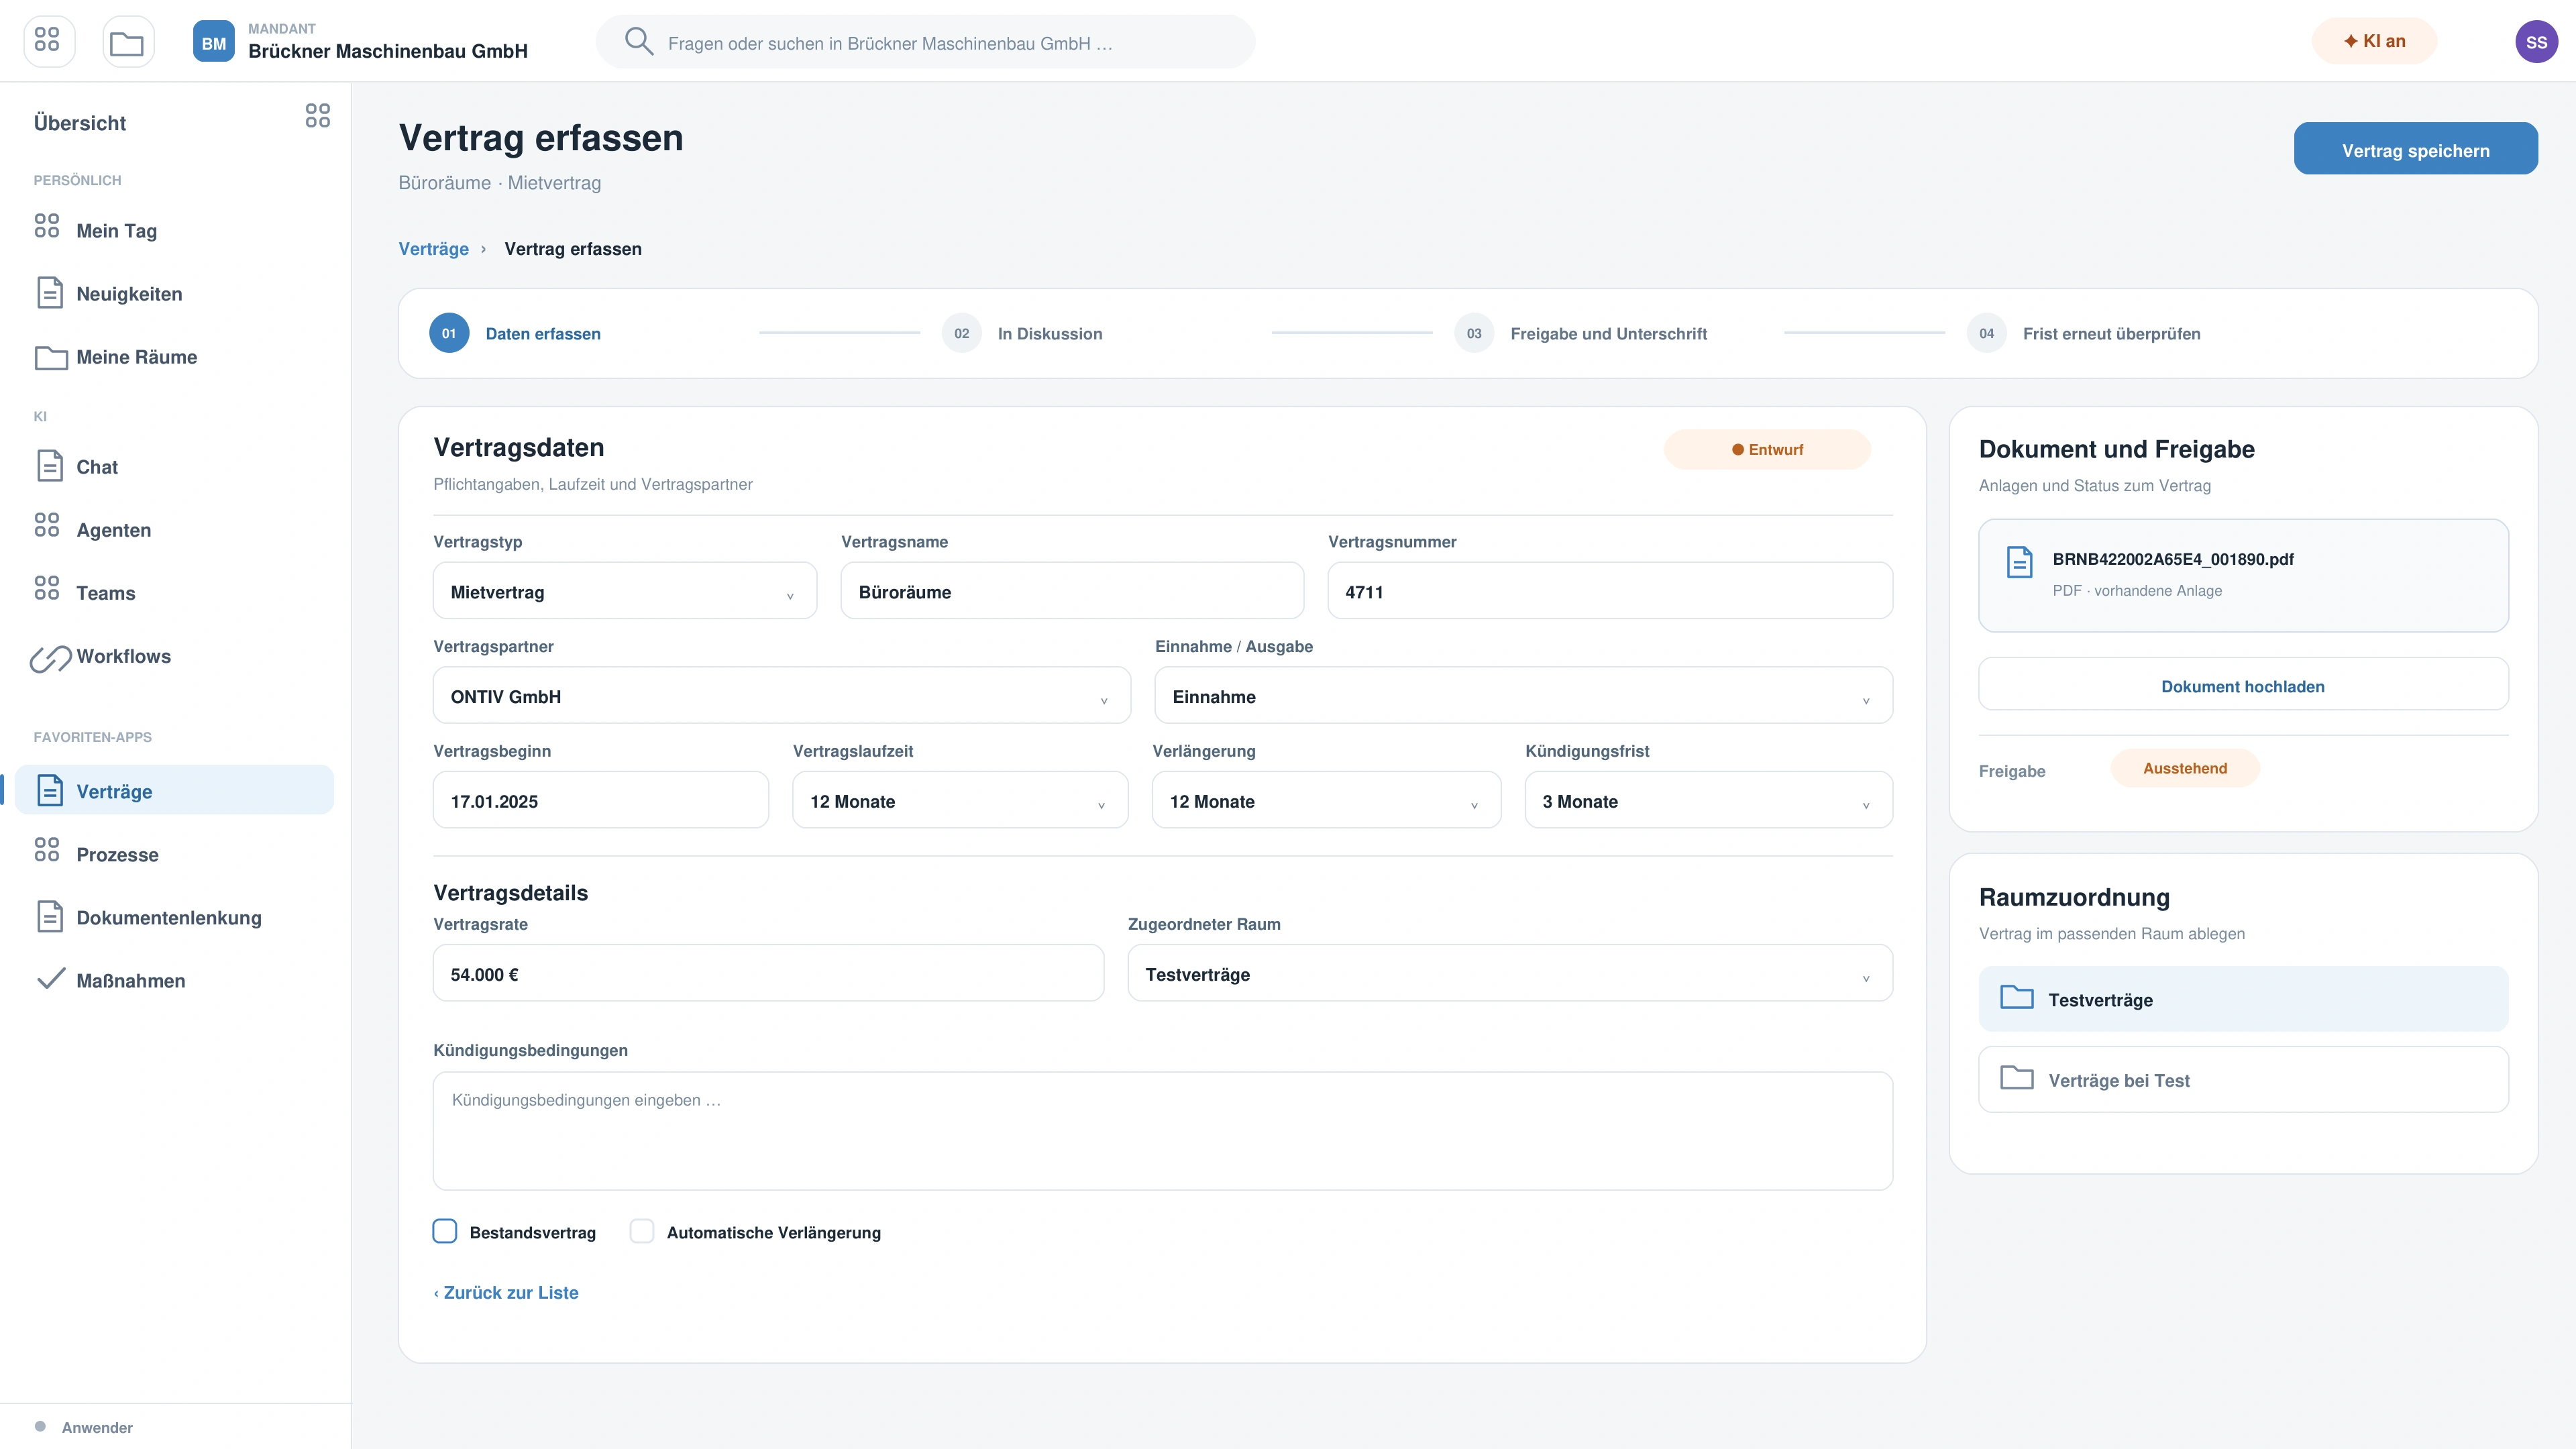Open Verträge in the sidebar
This screenshot has width=2576, height=1449.
click(x=174, y=790)
